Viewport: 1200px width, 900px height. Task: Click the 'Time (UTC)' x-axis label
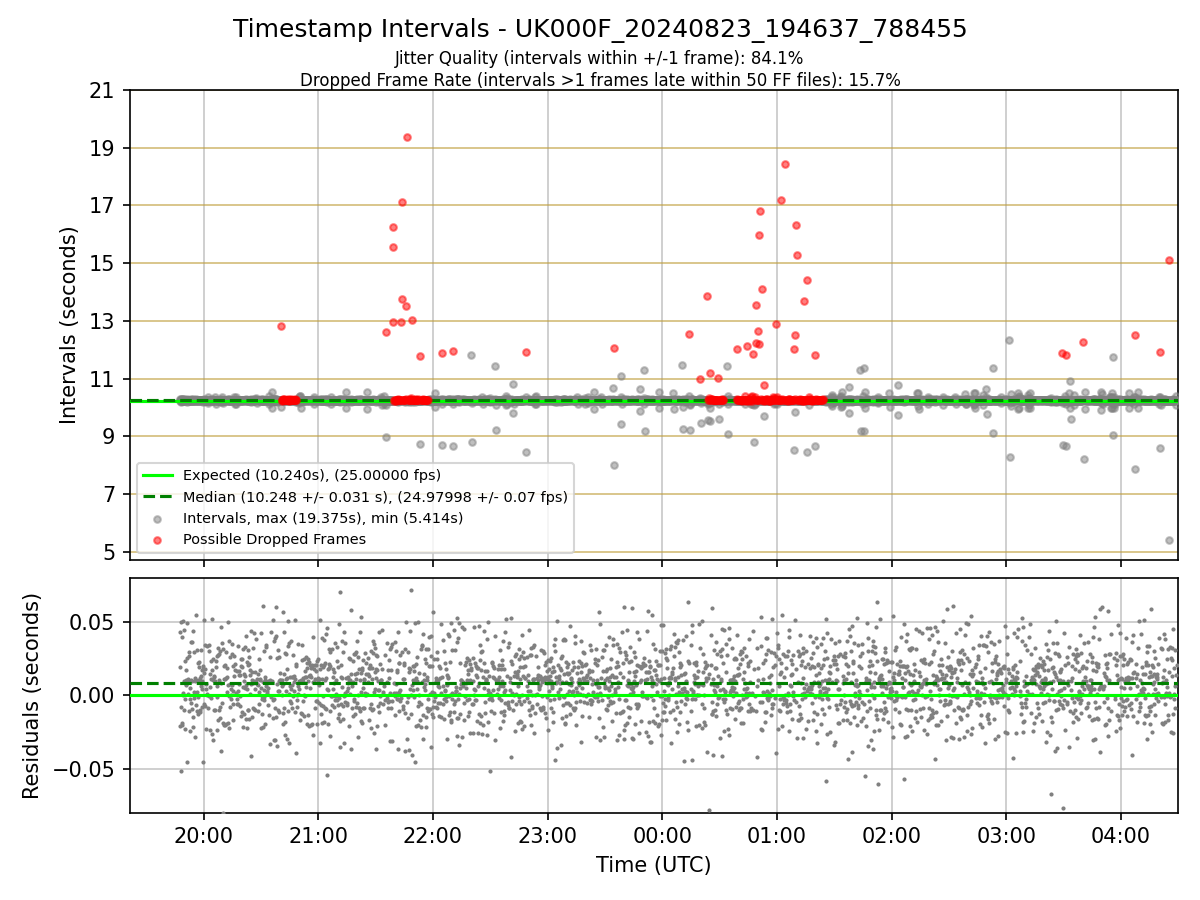click(x=653, y=865)
